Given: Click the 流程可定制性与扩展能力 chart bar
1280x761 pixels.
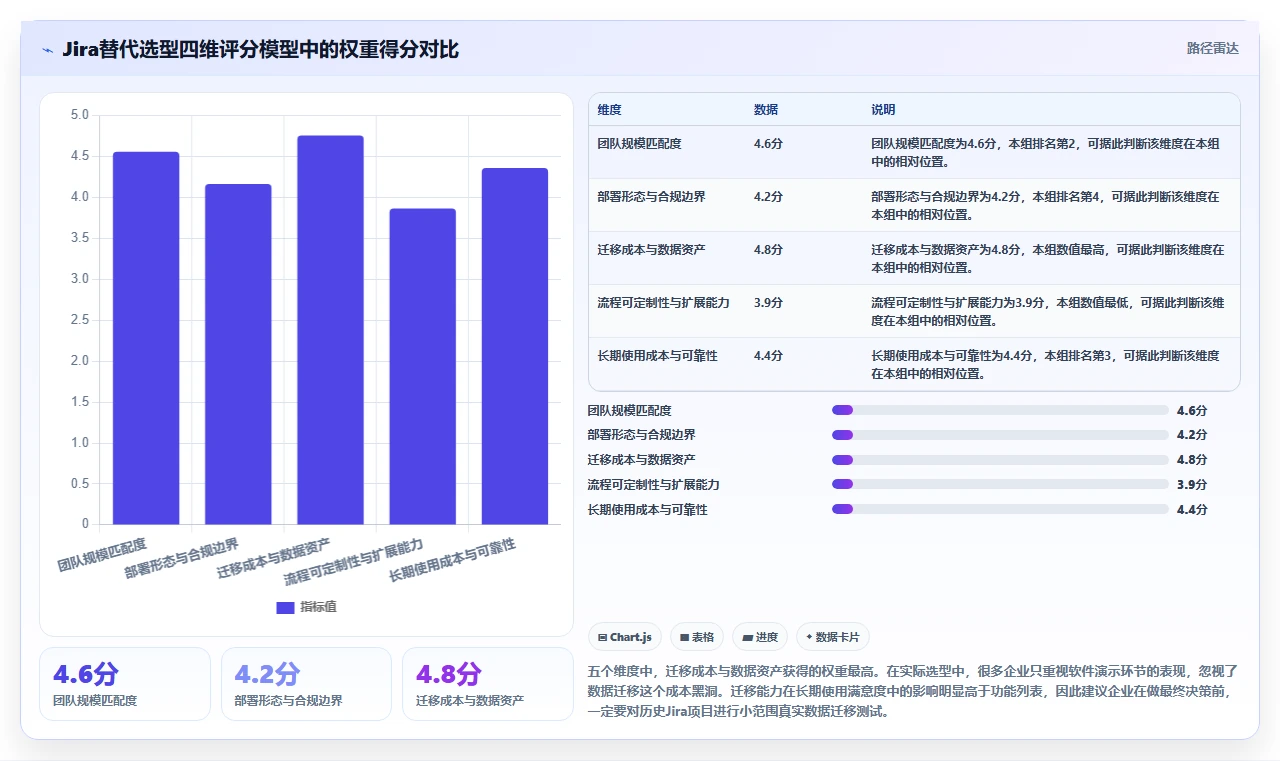Looking at the screenshot, I should click(x=422, y=366).
